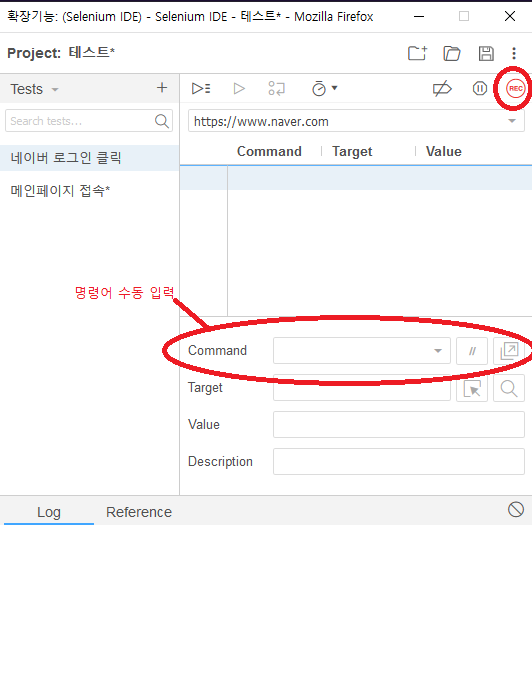This screenshot has width=532, height=685.
Task: Clear all log entries icon
Action: pos(516,509)
